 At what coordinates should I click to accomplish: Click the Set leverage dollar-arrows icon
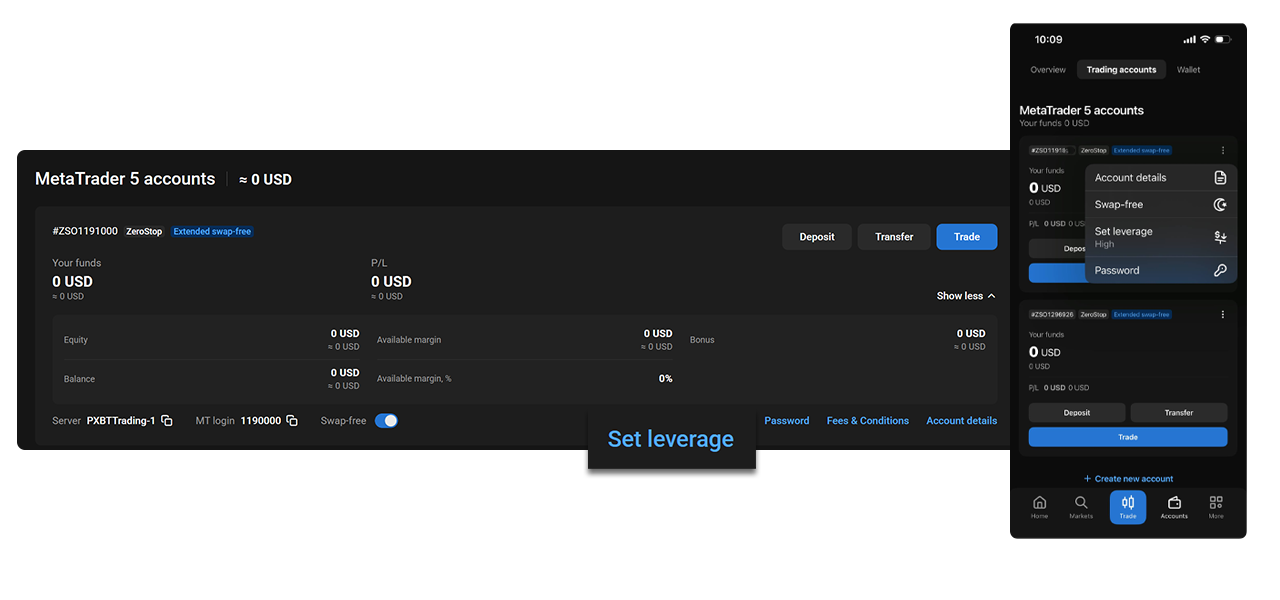tap(1220, 237)
